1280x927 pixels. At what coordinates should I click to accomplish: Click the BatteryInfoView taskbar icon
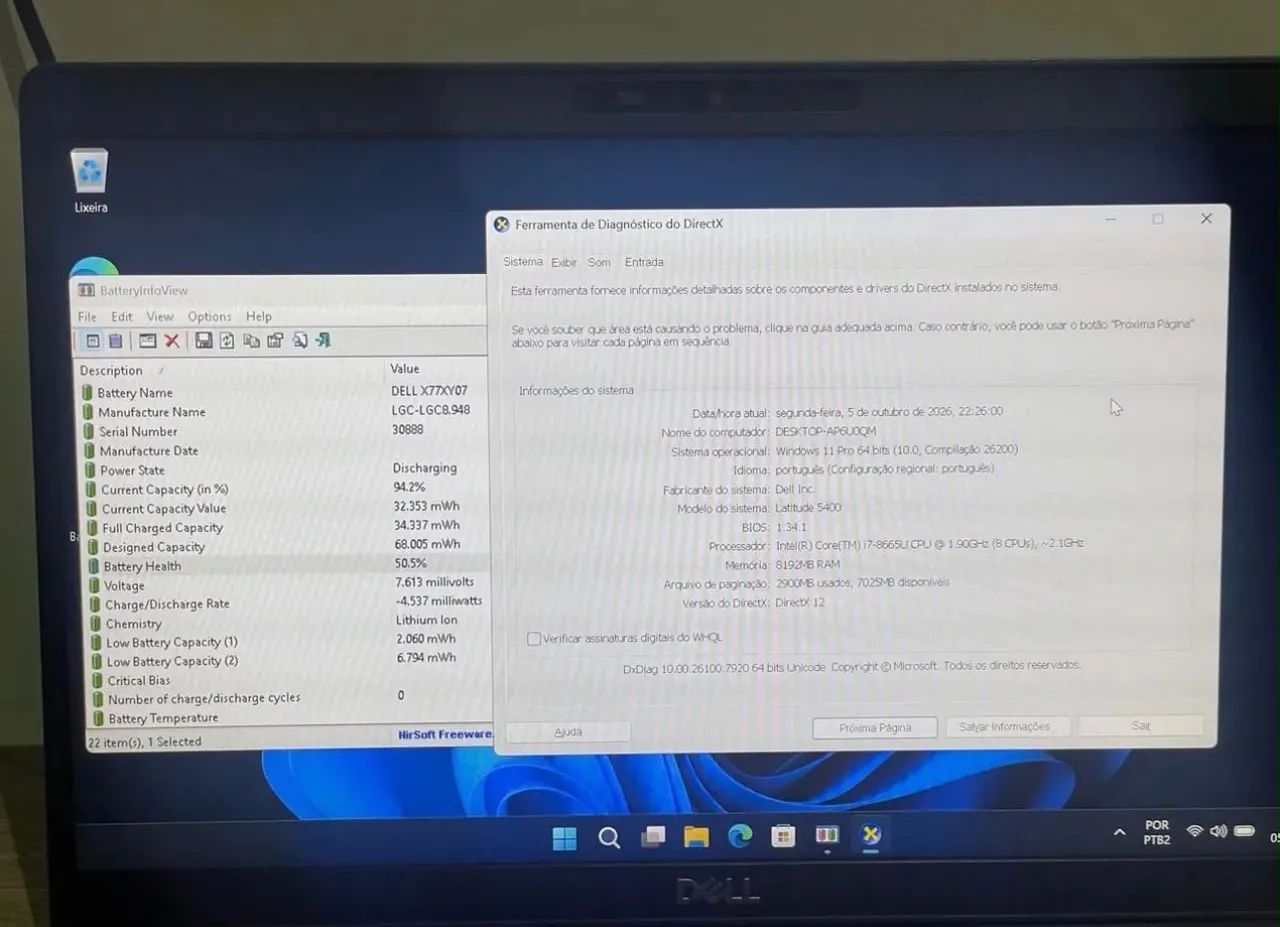[827, 836]
